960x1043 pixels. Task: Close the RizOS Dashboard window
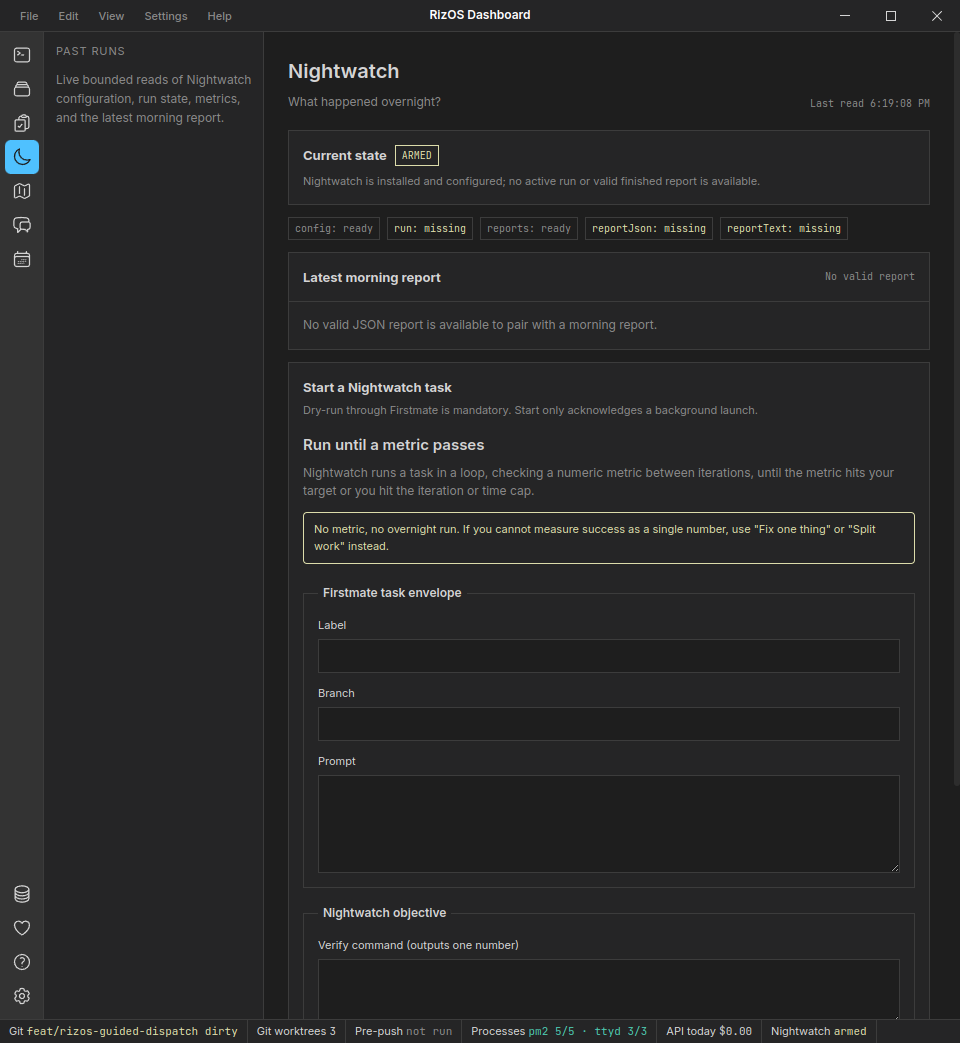coord(937,16)
